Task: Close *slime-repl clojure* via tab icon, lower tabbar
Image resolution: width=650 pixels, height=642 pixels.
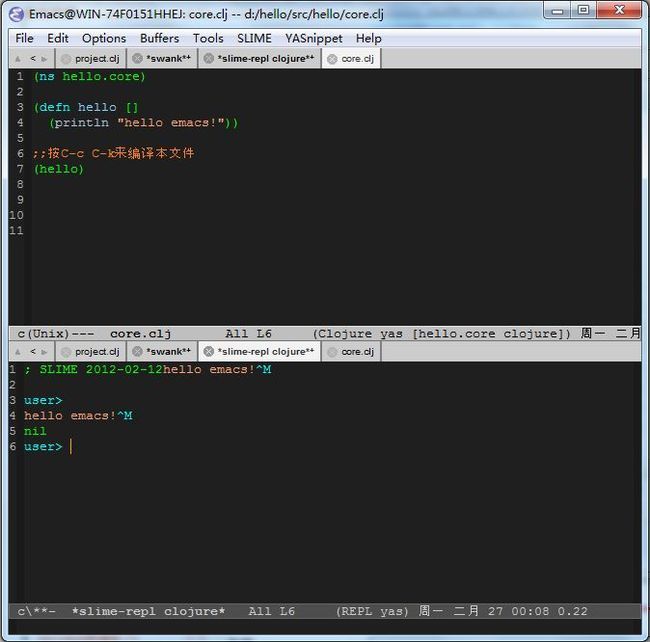Action: (209, 352)
